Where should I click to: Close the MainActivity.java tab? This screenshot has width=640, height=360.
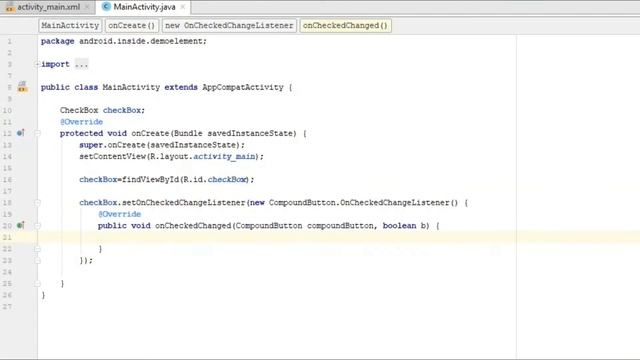tap(182, 7)
